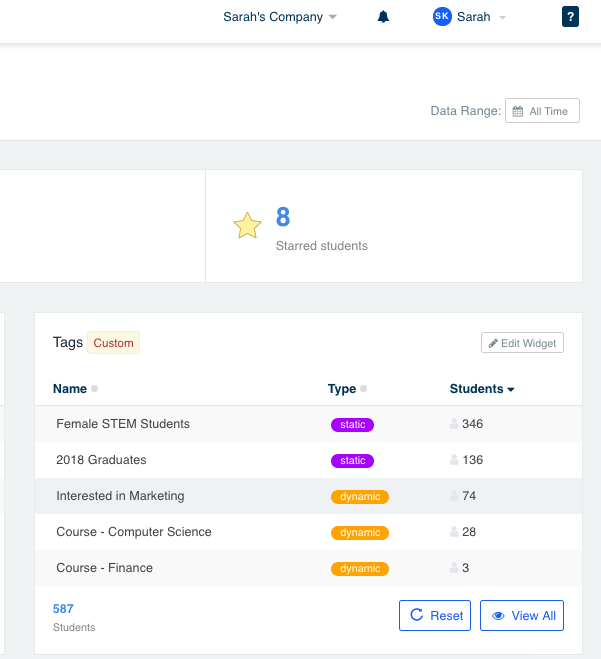
Task: Click the Reset button
Action: [x=435, y=615]
